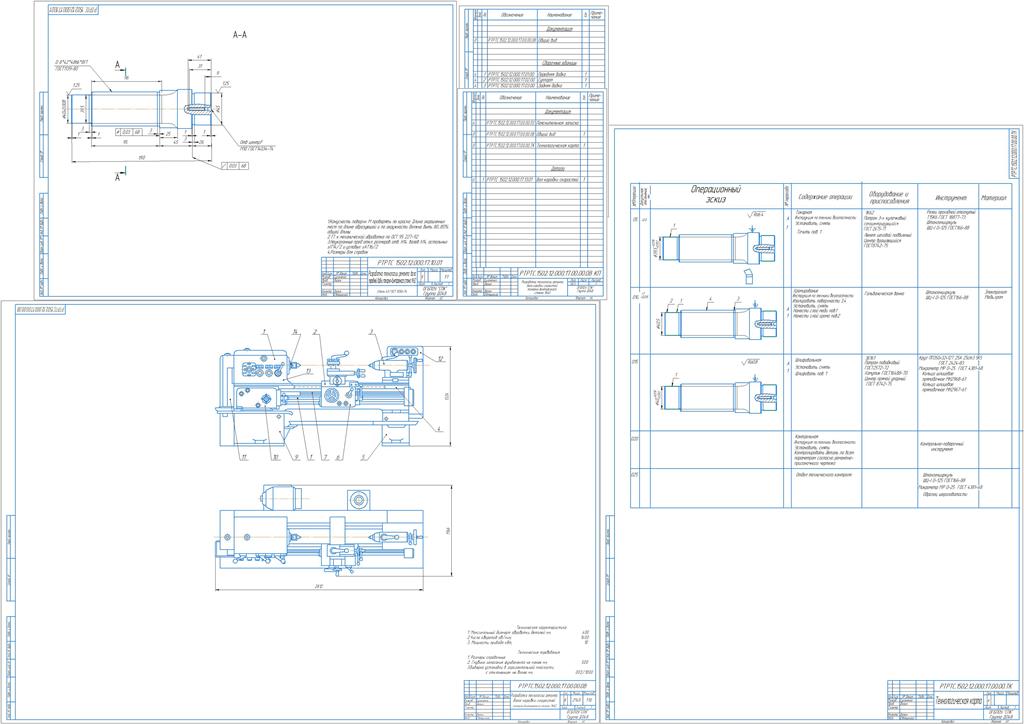
Task: Click the rotated designation stamp on lathe sheet
Action: click(x=40, y=309)
